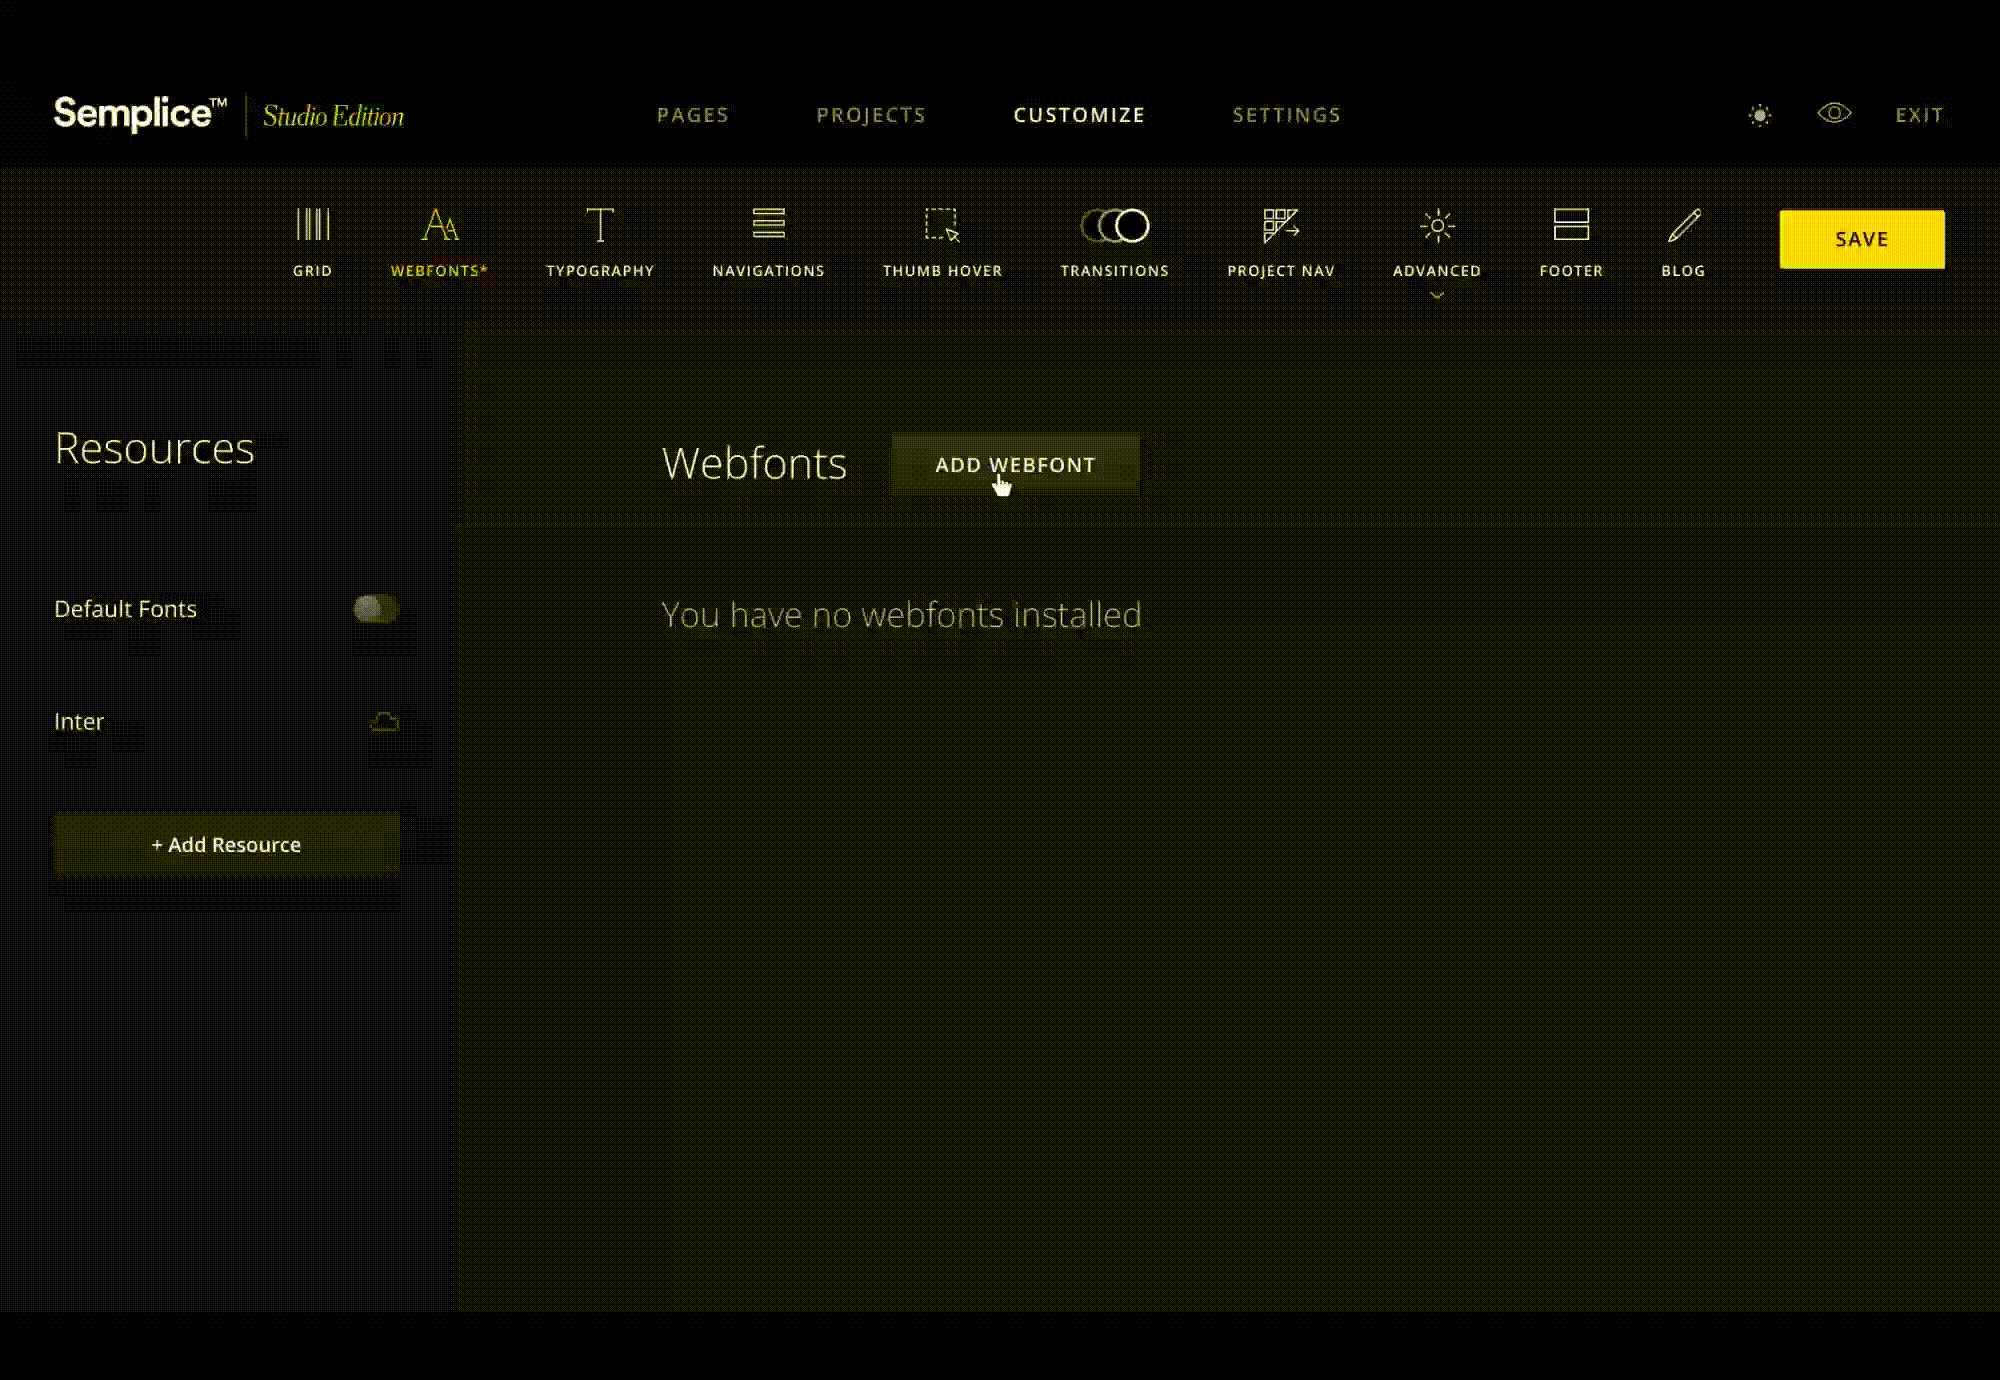
Task: Toggle the day/night mode sun icon
Action: coord(1759,116)
